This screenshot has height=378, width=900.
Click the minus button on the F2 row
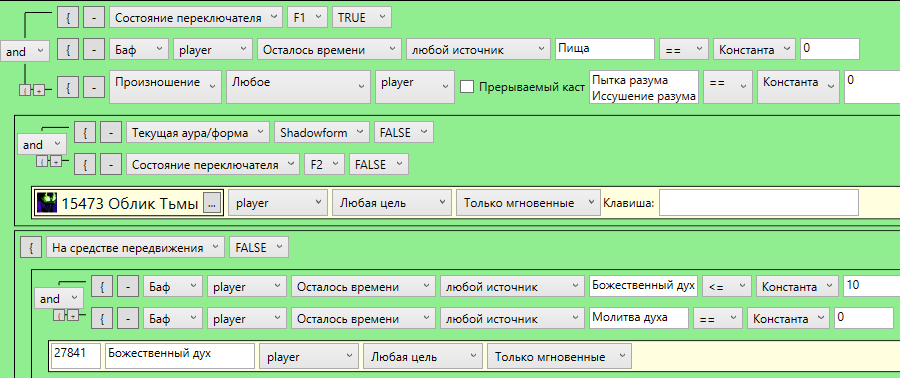pos(111,165)
